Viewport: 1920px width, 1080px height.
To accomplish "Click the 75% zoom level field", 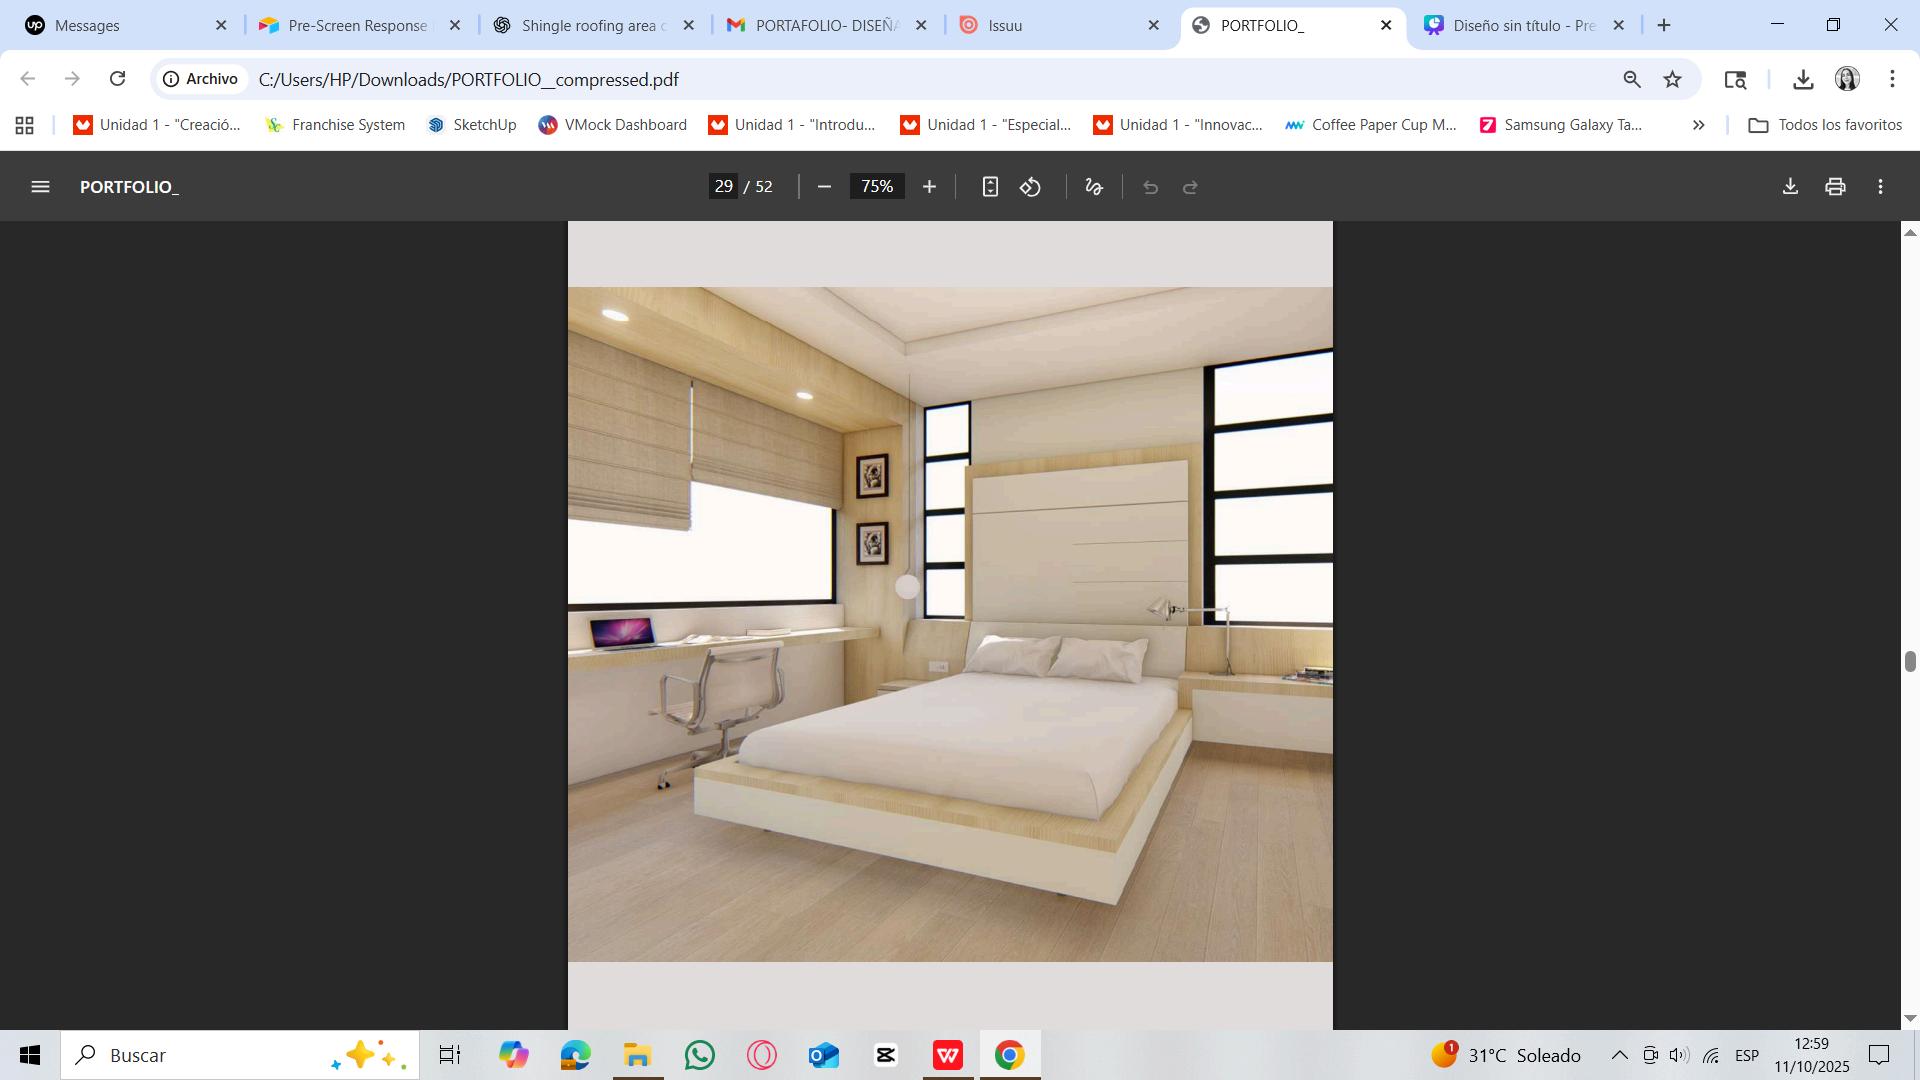I will pyautogui.click(x=877, y=187).
